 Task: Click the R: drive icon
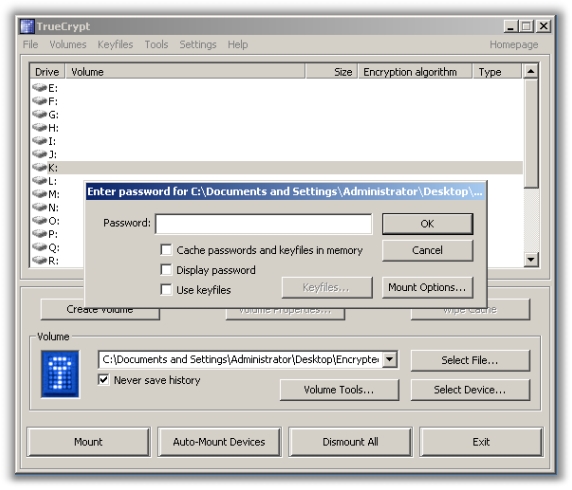pyautogui.click(x=39, y=260)
